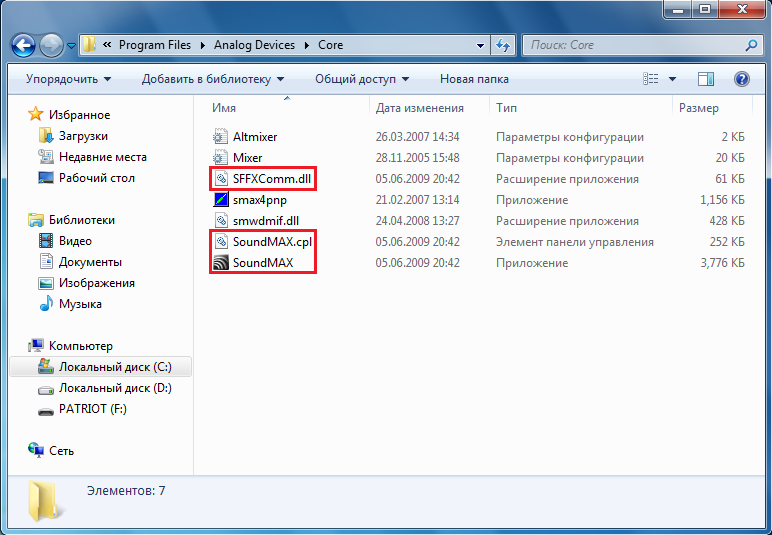
Task: Click the smax4pnp file name
Action: point(260,200)
